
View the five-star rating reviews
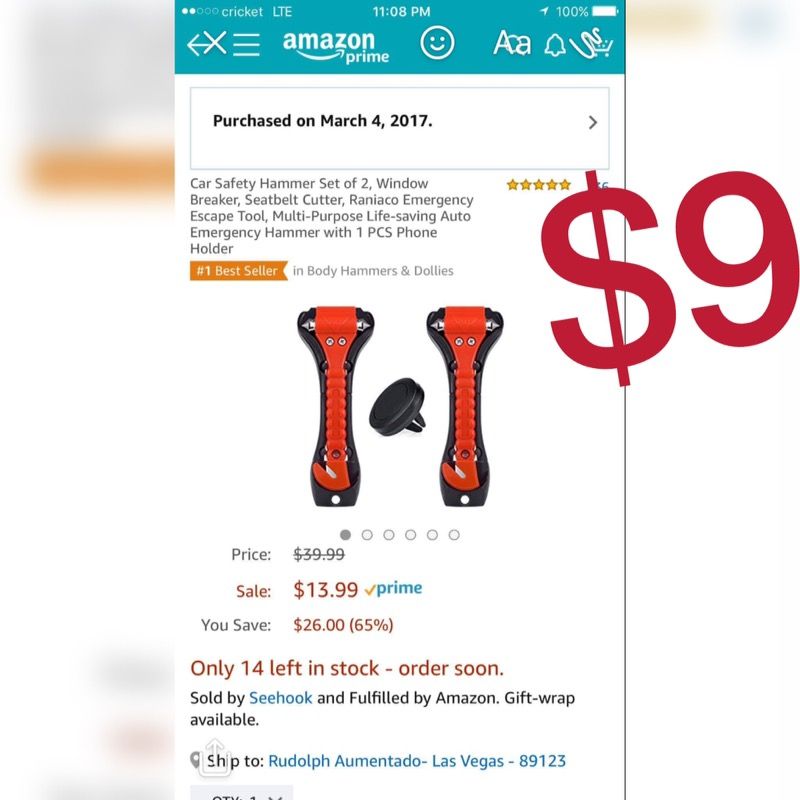pos(538,185)
